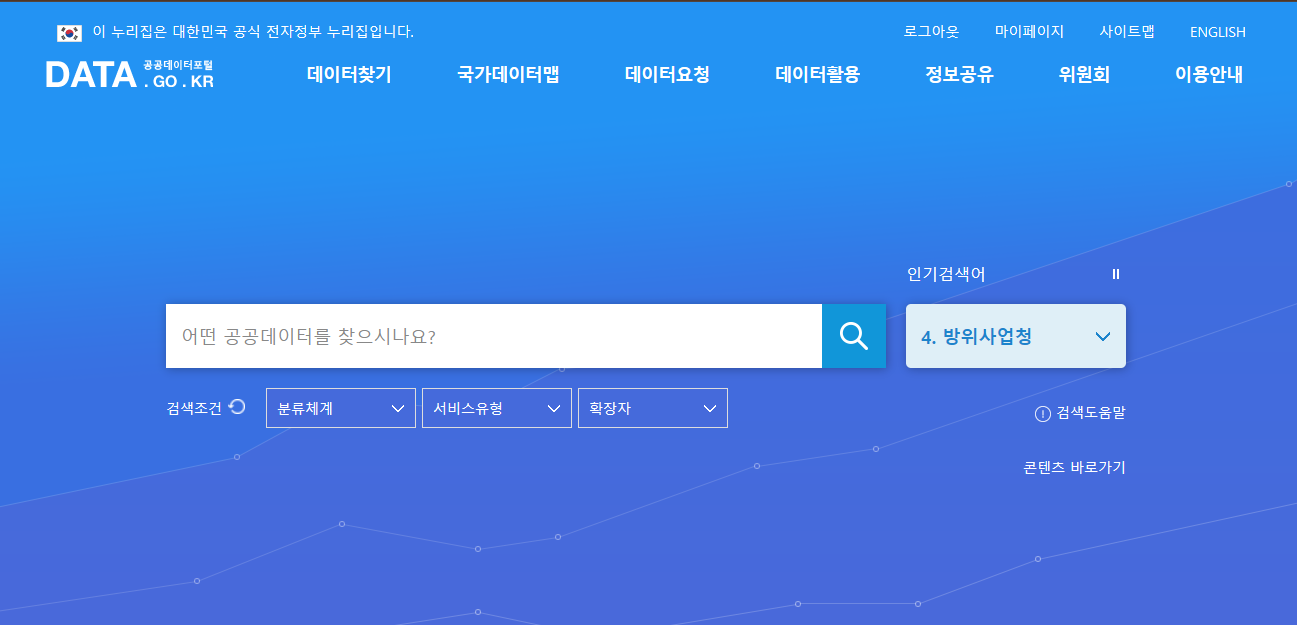Open the 데이터요청 menu
The height and width of the screenshot is (625, 1297).
(x=667, y=74)
